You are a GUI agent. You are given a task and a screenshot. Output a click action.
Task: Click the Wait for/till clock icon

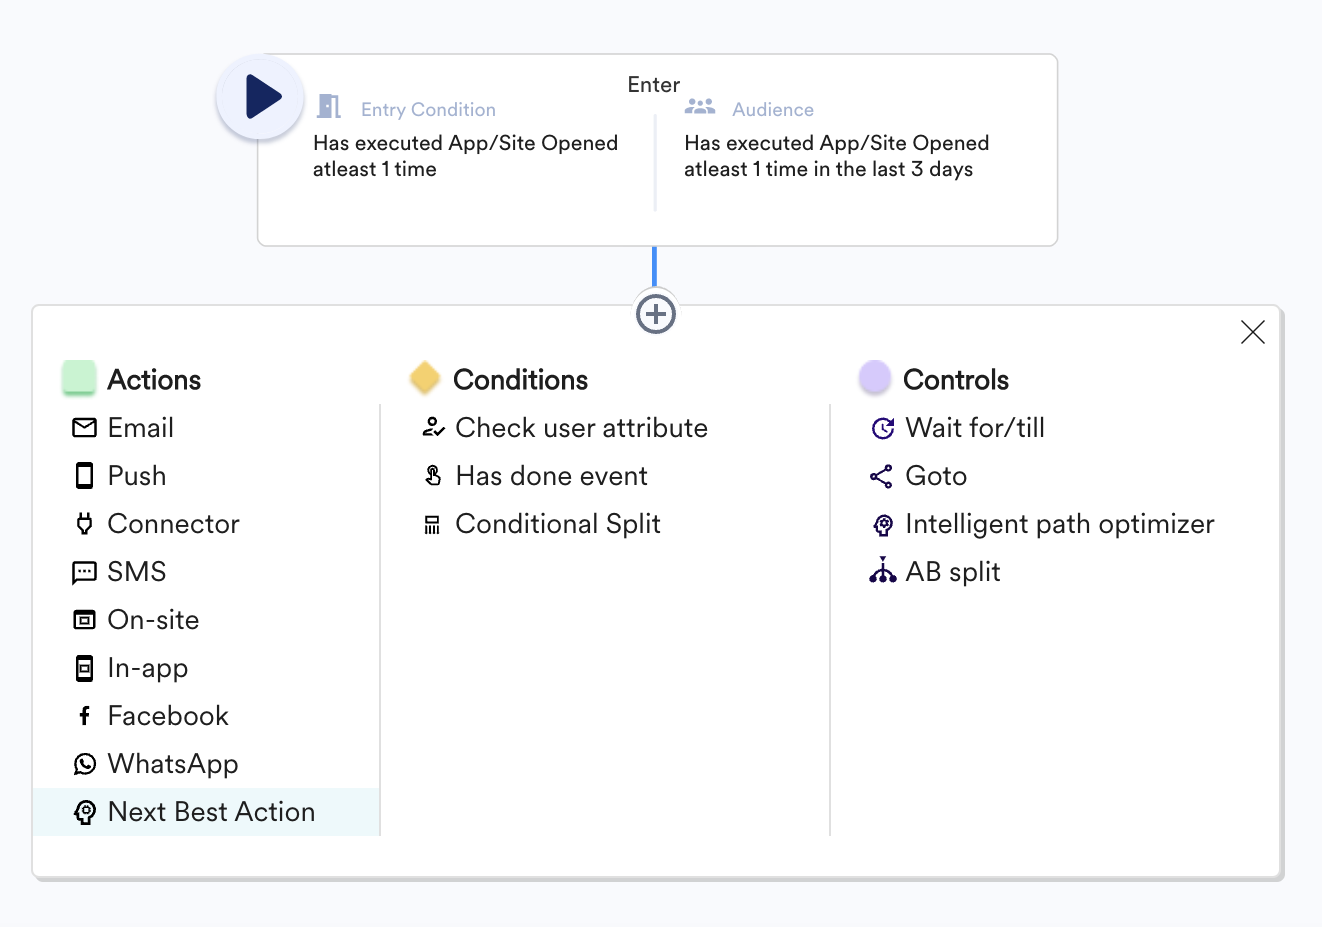(x=882, y=428)
